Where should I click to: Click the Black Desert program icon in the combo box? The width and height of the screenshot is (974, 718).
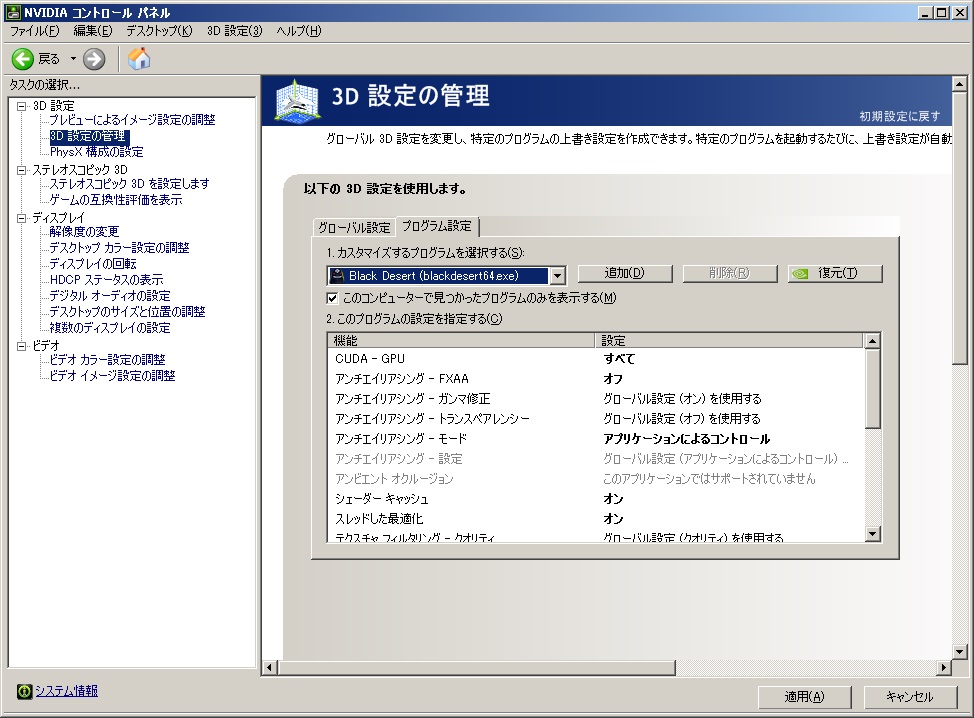pos(337,275)
